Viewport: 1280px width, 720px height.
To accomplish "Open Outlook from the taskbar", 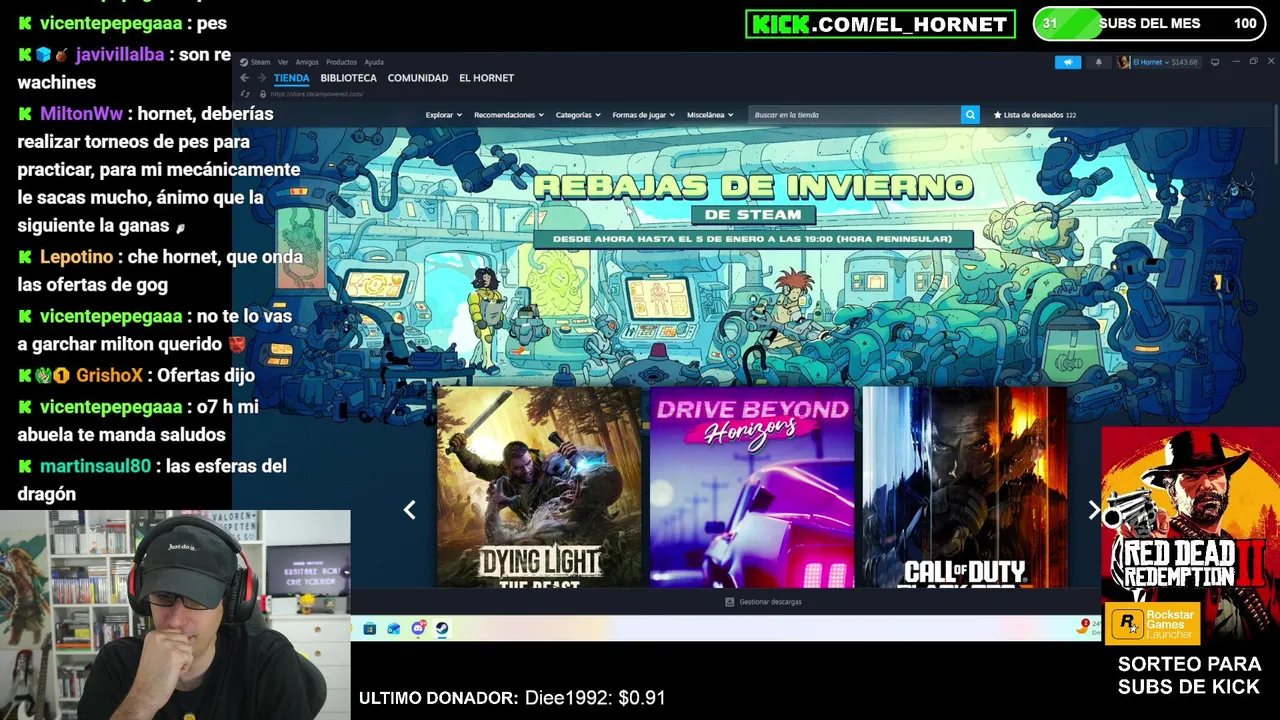I will 394,629.
